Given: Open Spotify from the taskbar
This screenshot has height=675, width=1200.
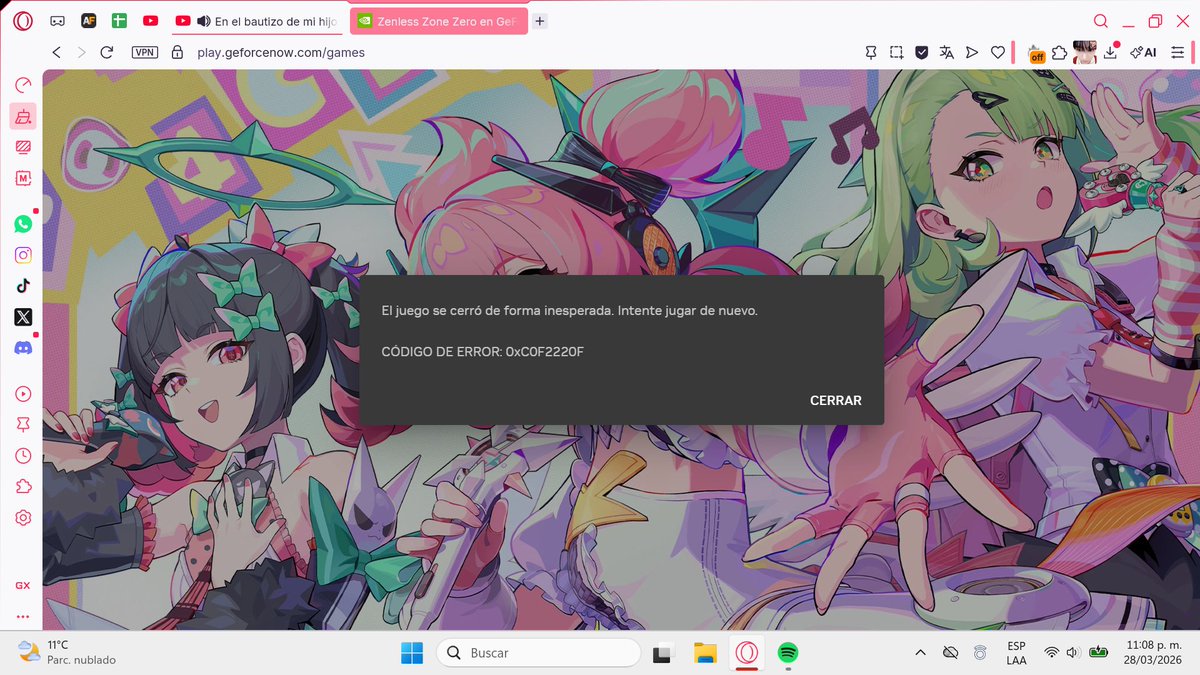Looking at the screenshot, I should 787,653.
